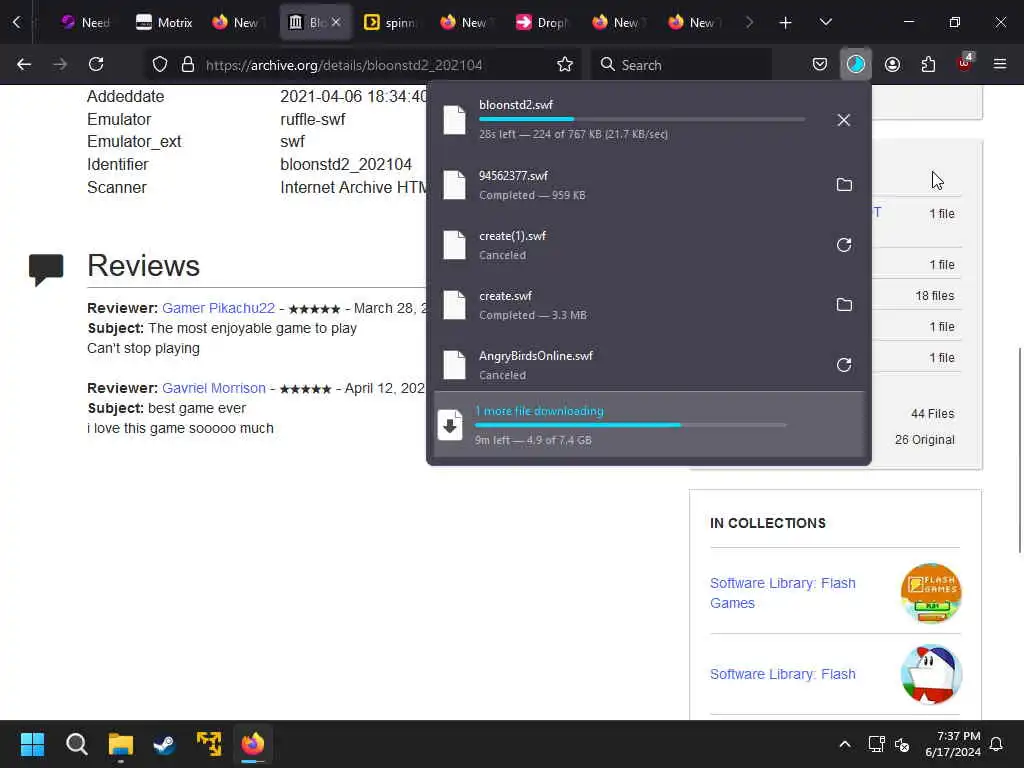Click the site lock icon
This screenshot has width=1024, height=768.
(188, 64)
